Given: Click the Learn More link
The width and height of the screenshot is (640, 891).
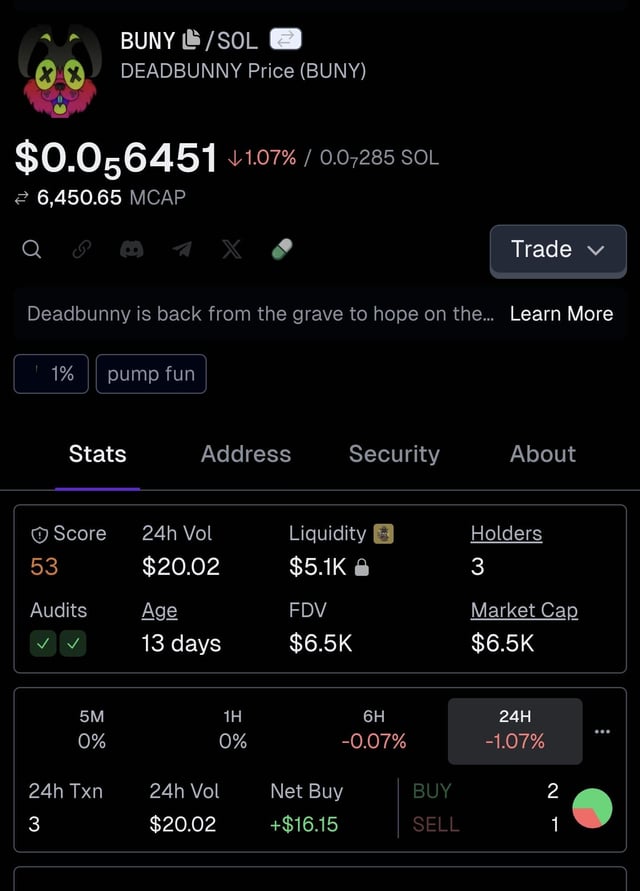Looking at the screenshot, I should (561, 314).
